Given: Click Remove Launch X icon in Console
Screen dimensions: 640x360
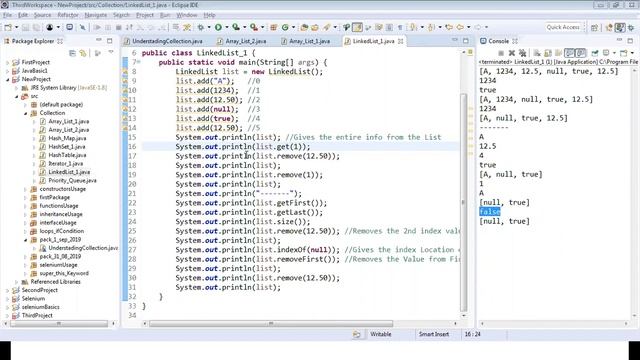Looking at the screenshot, I should point(512,53).
